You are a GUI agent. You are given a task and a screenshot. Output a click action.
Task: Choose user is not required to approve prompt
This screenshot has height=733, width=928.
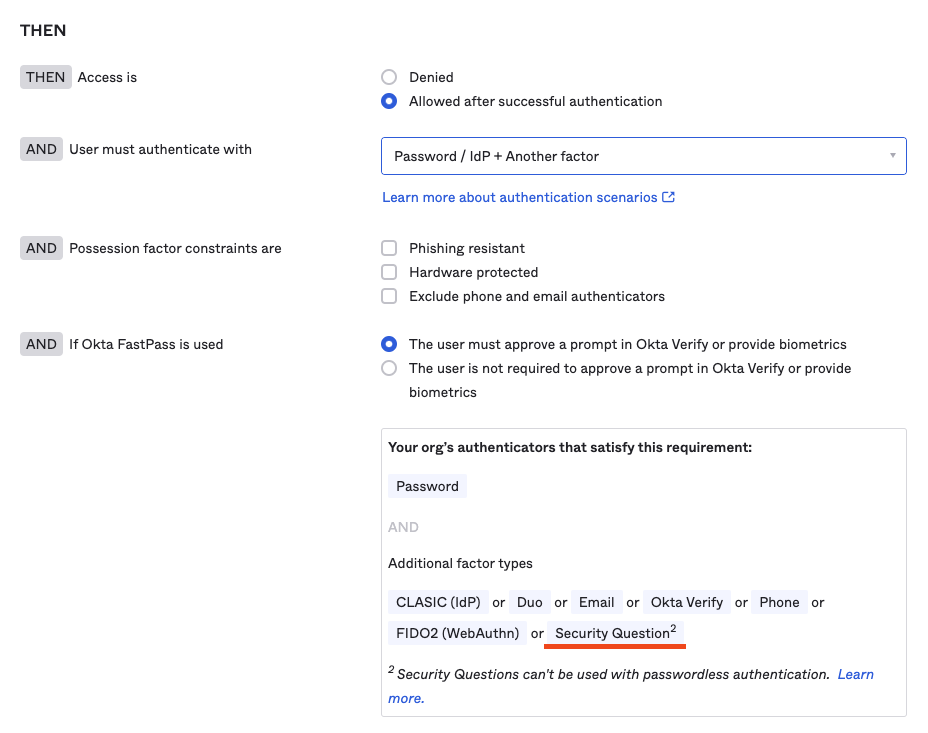389,368
